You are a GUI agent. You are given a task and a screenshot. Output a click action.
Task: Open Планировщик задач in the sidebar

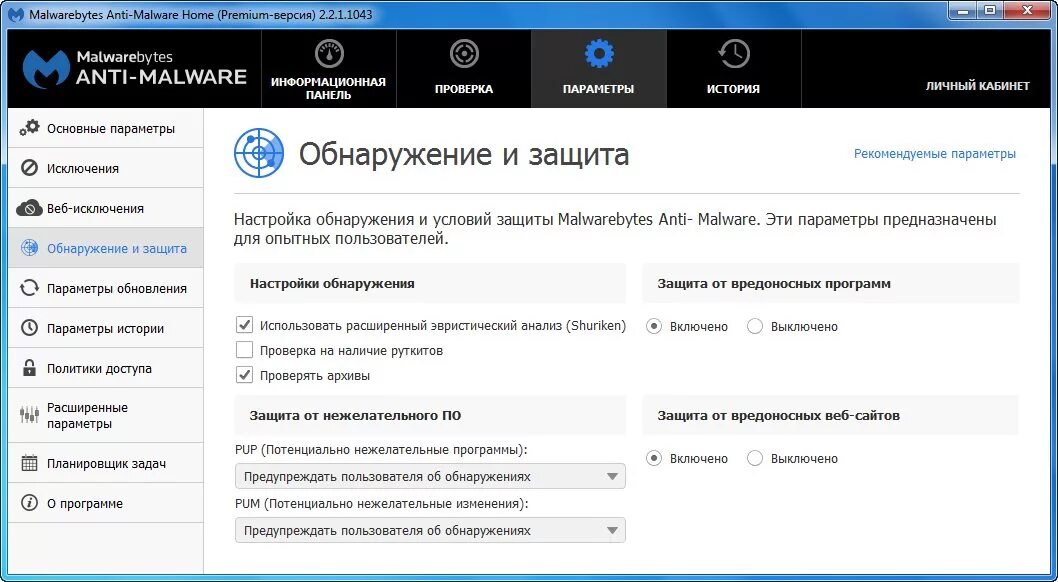coord(105,463)
